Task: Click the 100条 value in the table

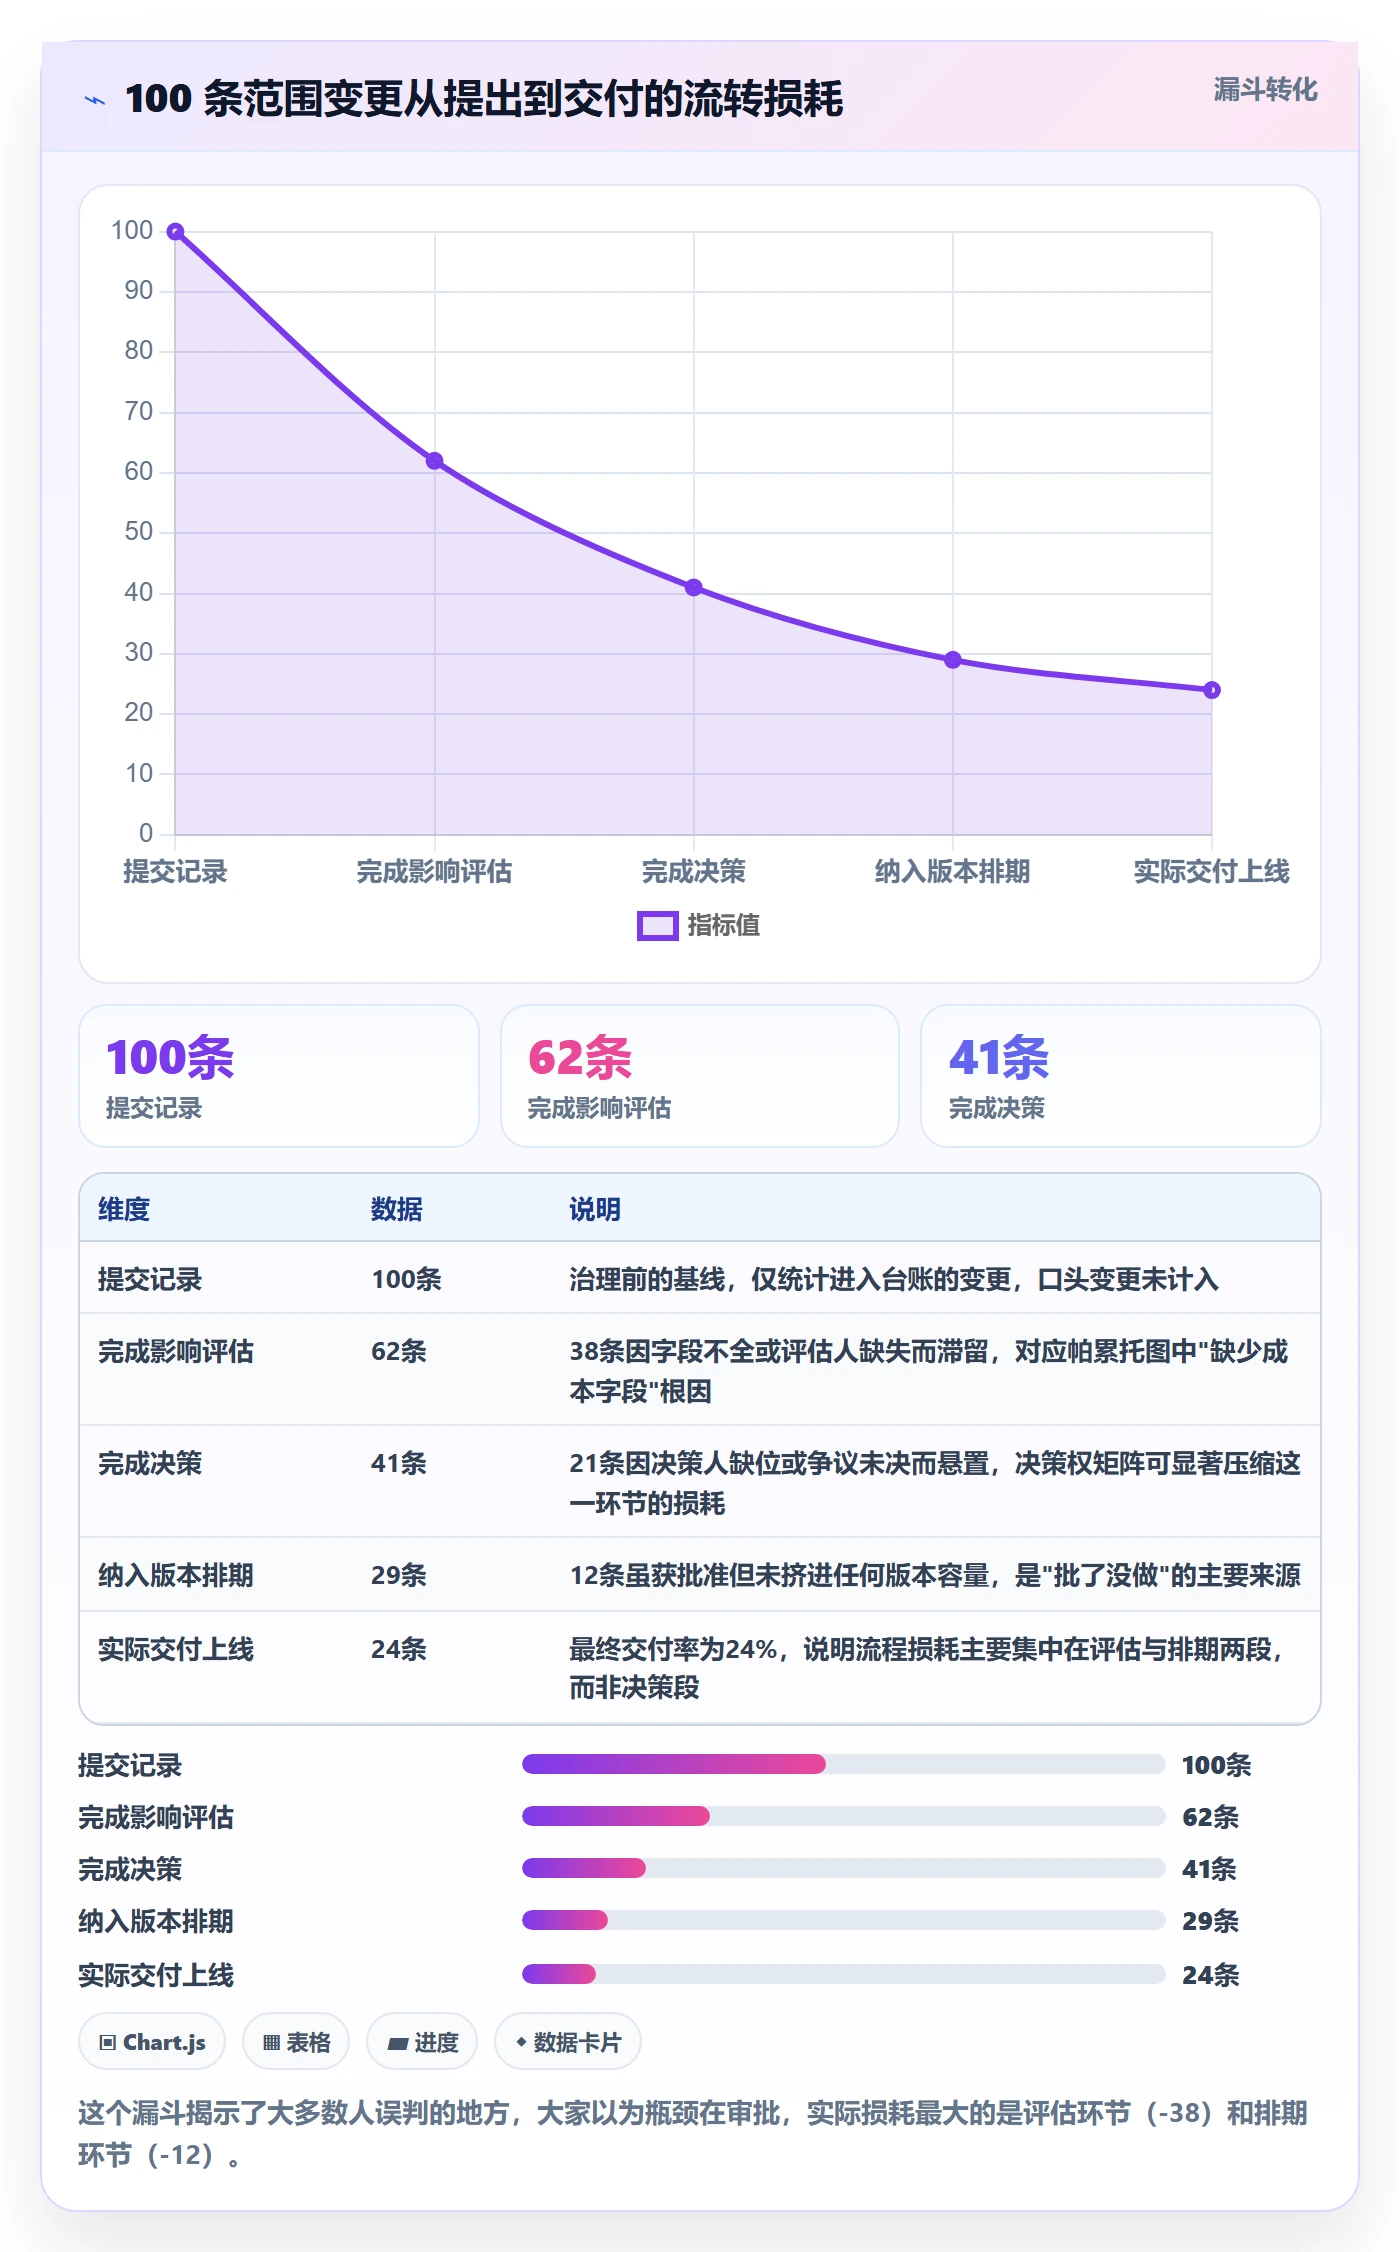Action: click(406, 1279)
